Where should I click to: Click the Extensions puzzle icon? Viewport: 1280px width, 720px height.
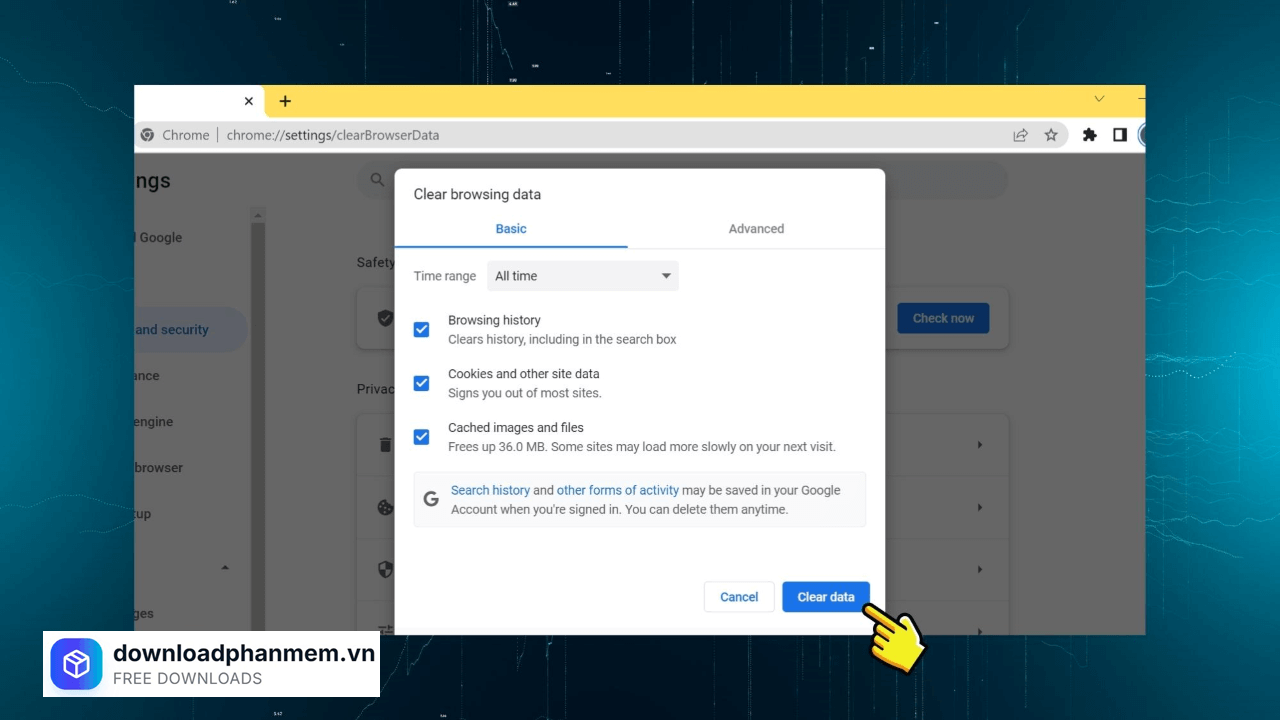tap(1089, 134)
